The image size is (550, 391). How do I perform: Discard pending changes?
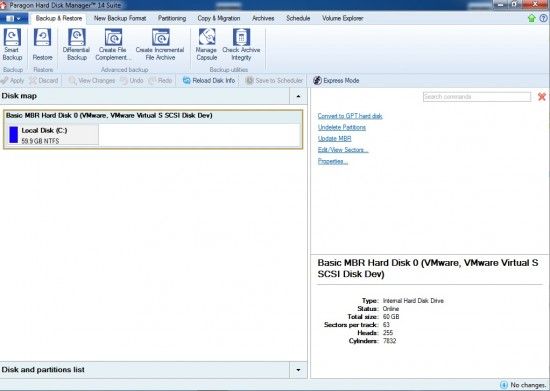click(44, 81)
